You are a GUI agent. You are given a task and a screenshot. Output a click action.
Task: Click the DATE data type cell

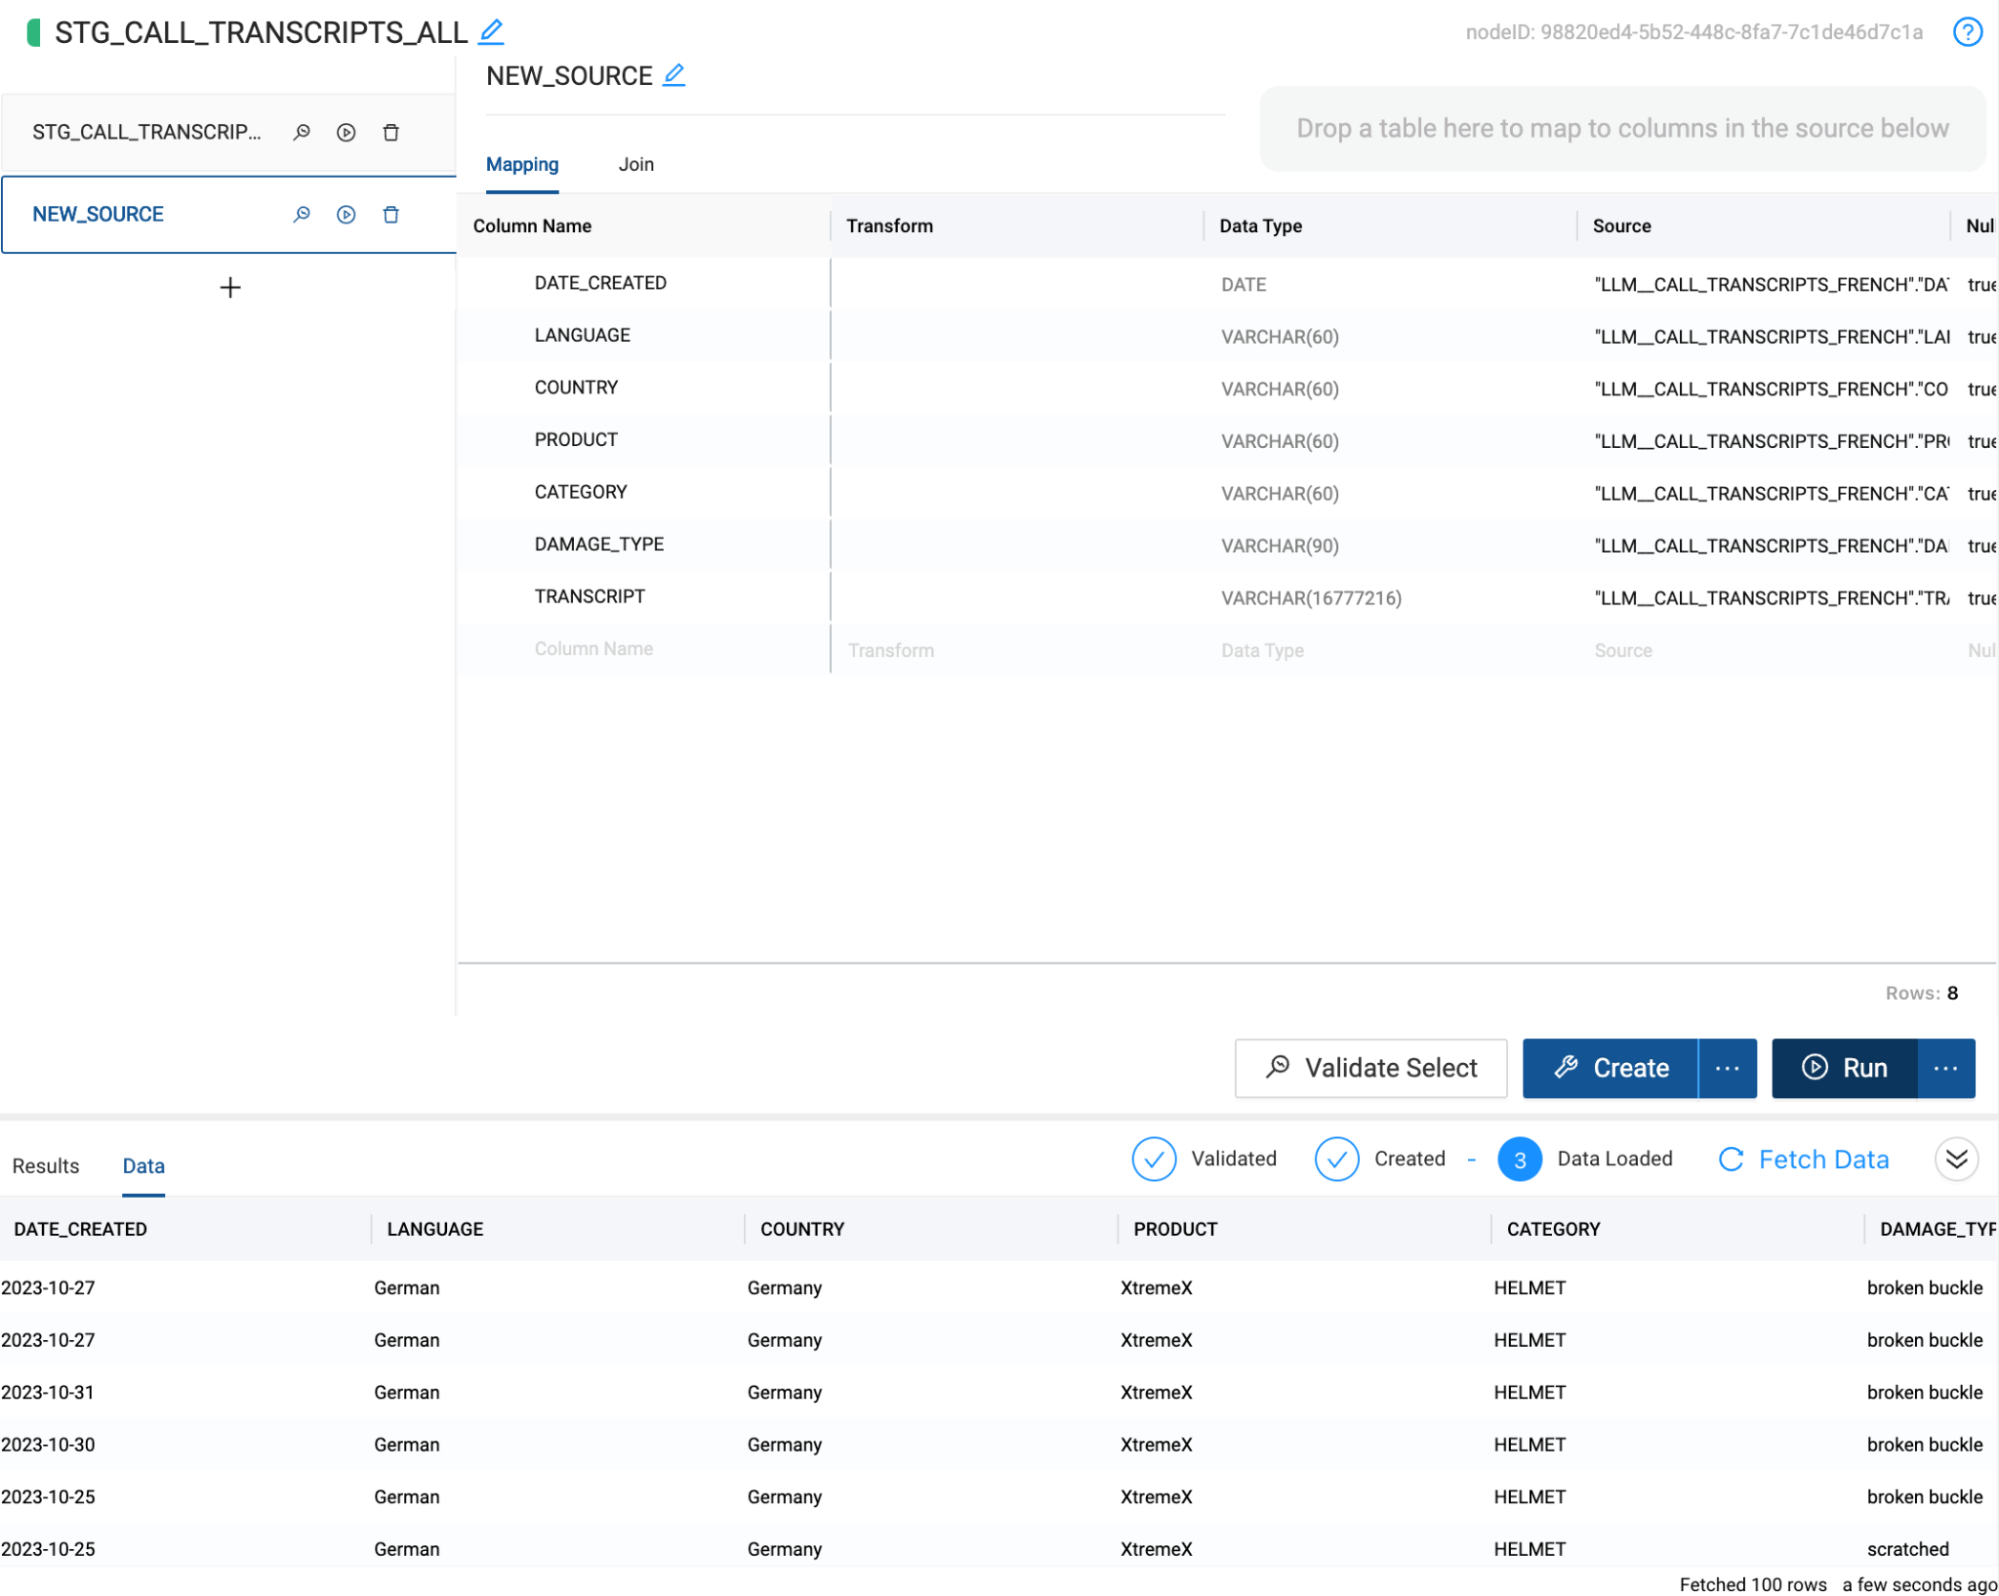pyautogui.click(x=1243, y=285)
